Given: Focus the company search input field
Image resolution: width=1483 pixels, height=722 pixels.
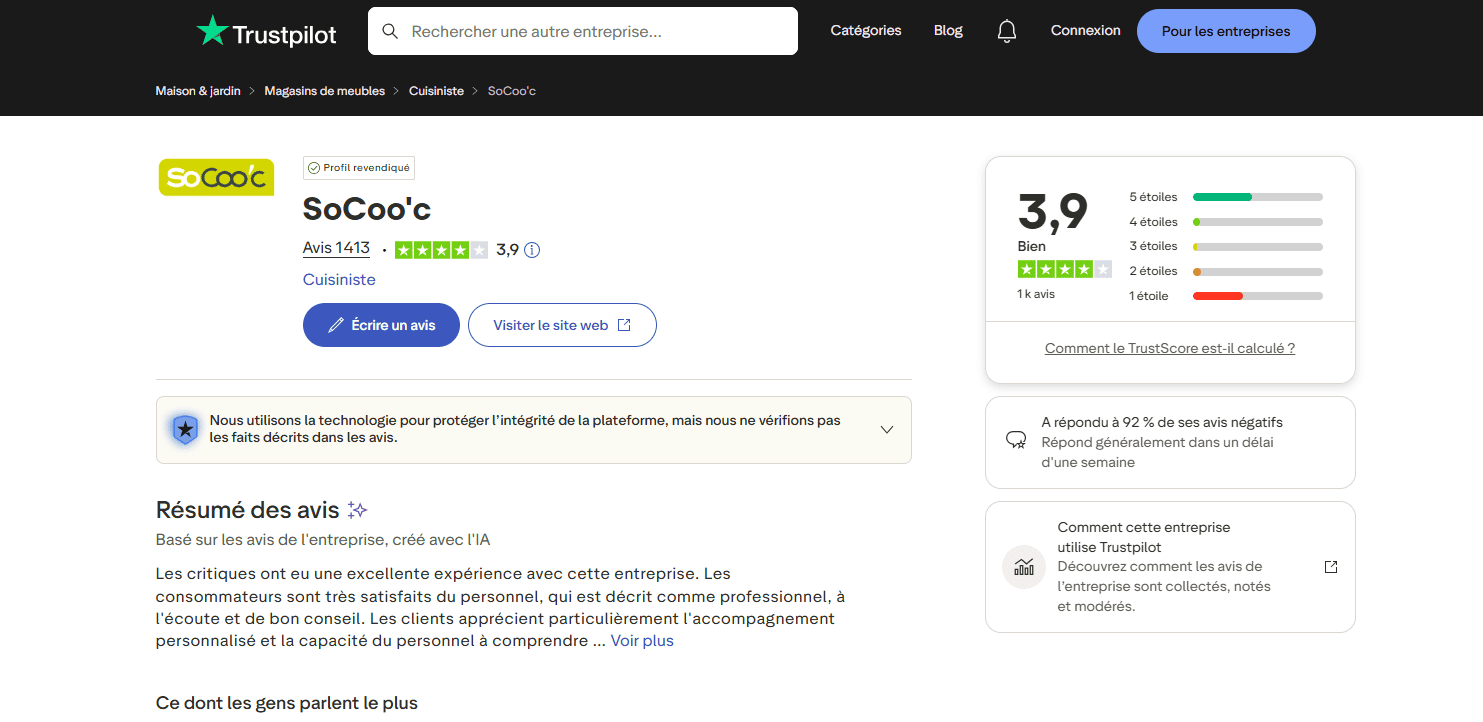Looking at the screenshot, I should (x=597, y=32).
